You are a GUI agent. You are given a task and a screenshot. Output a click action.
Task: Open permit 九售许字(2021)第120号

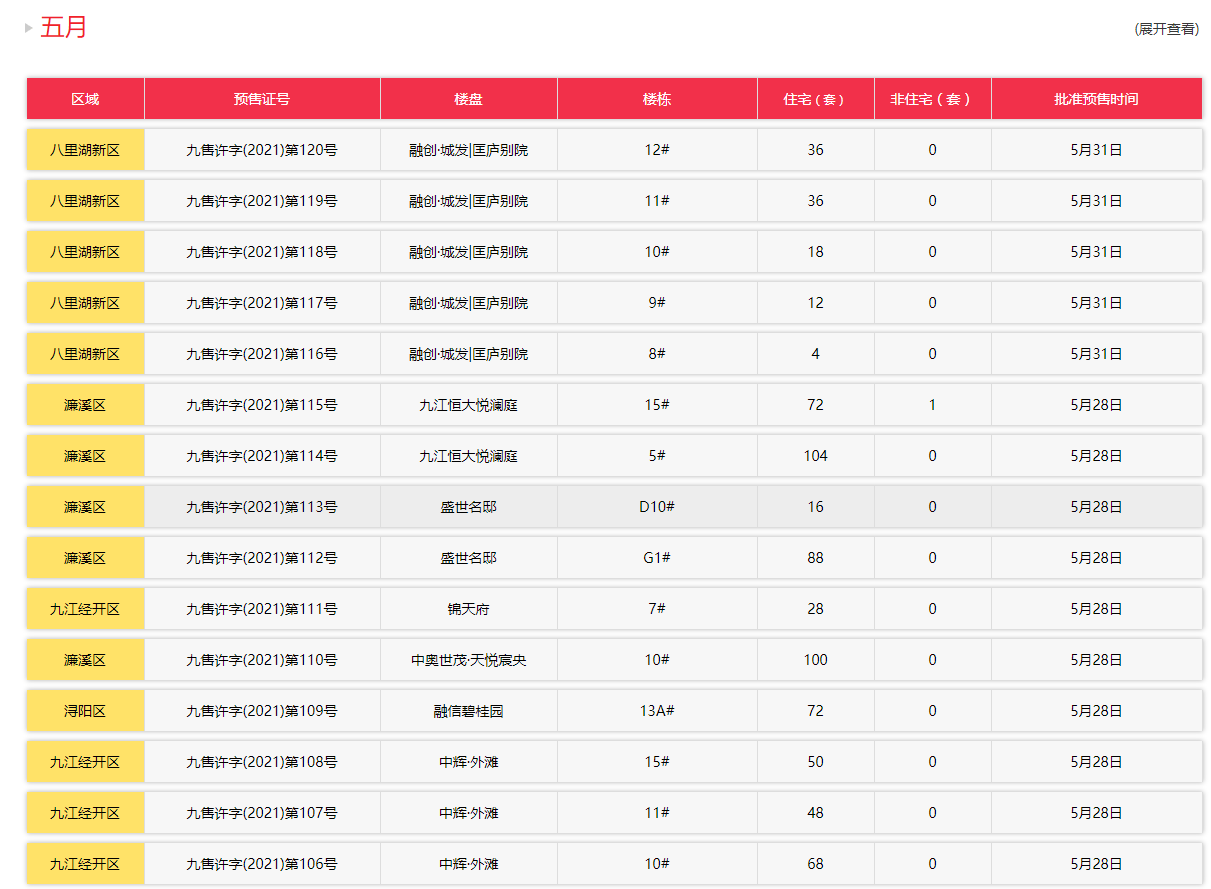(262, 150)
